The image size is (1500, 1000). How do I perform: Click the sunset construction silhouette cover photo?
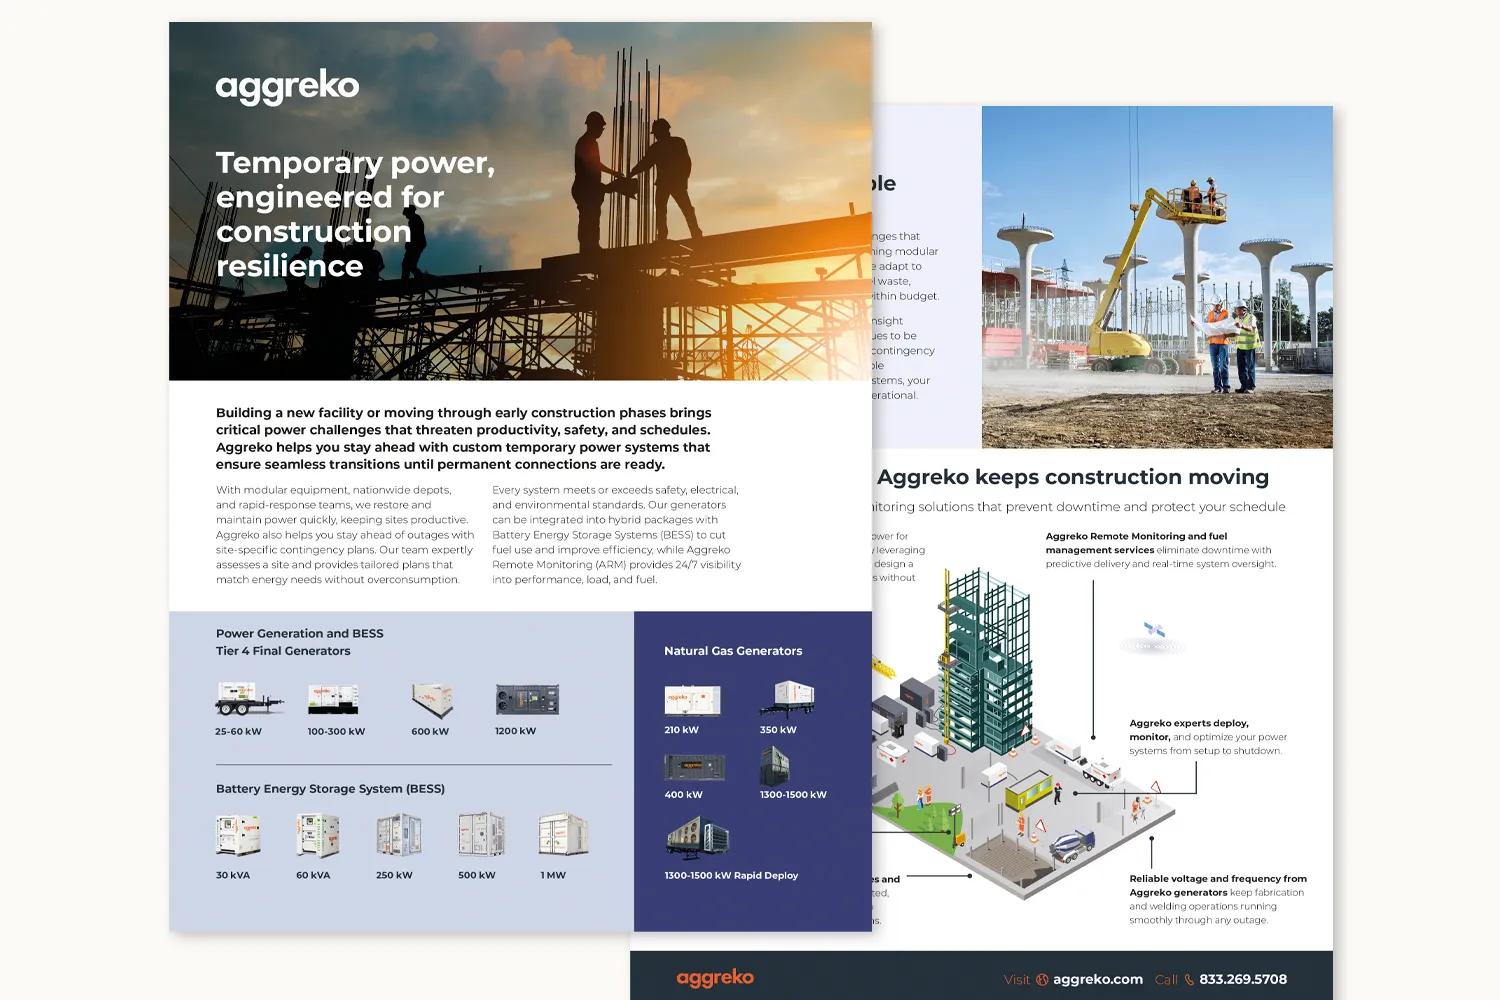pos(520,201)
